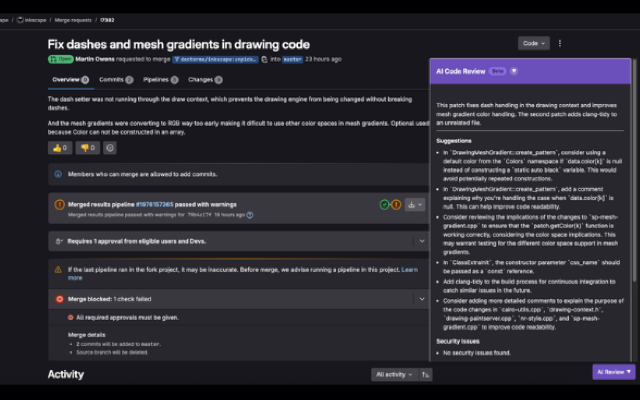Click the thumbs down reaction button
Screen dimensions: 640x400
click(87, 147)
